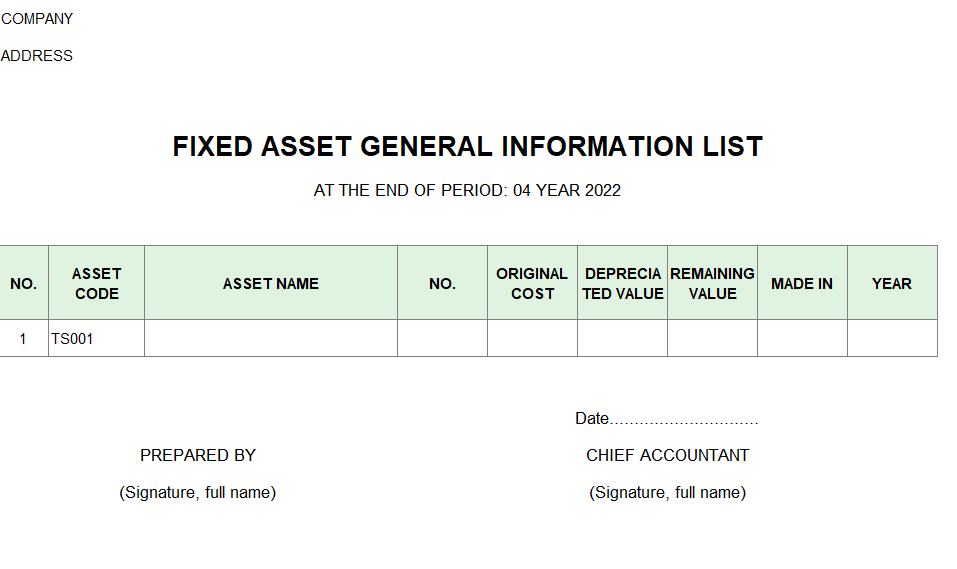Click the dotted Date line
Viewport: 957px width, 569px height.
coord(667,419)
